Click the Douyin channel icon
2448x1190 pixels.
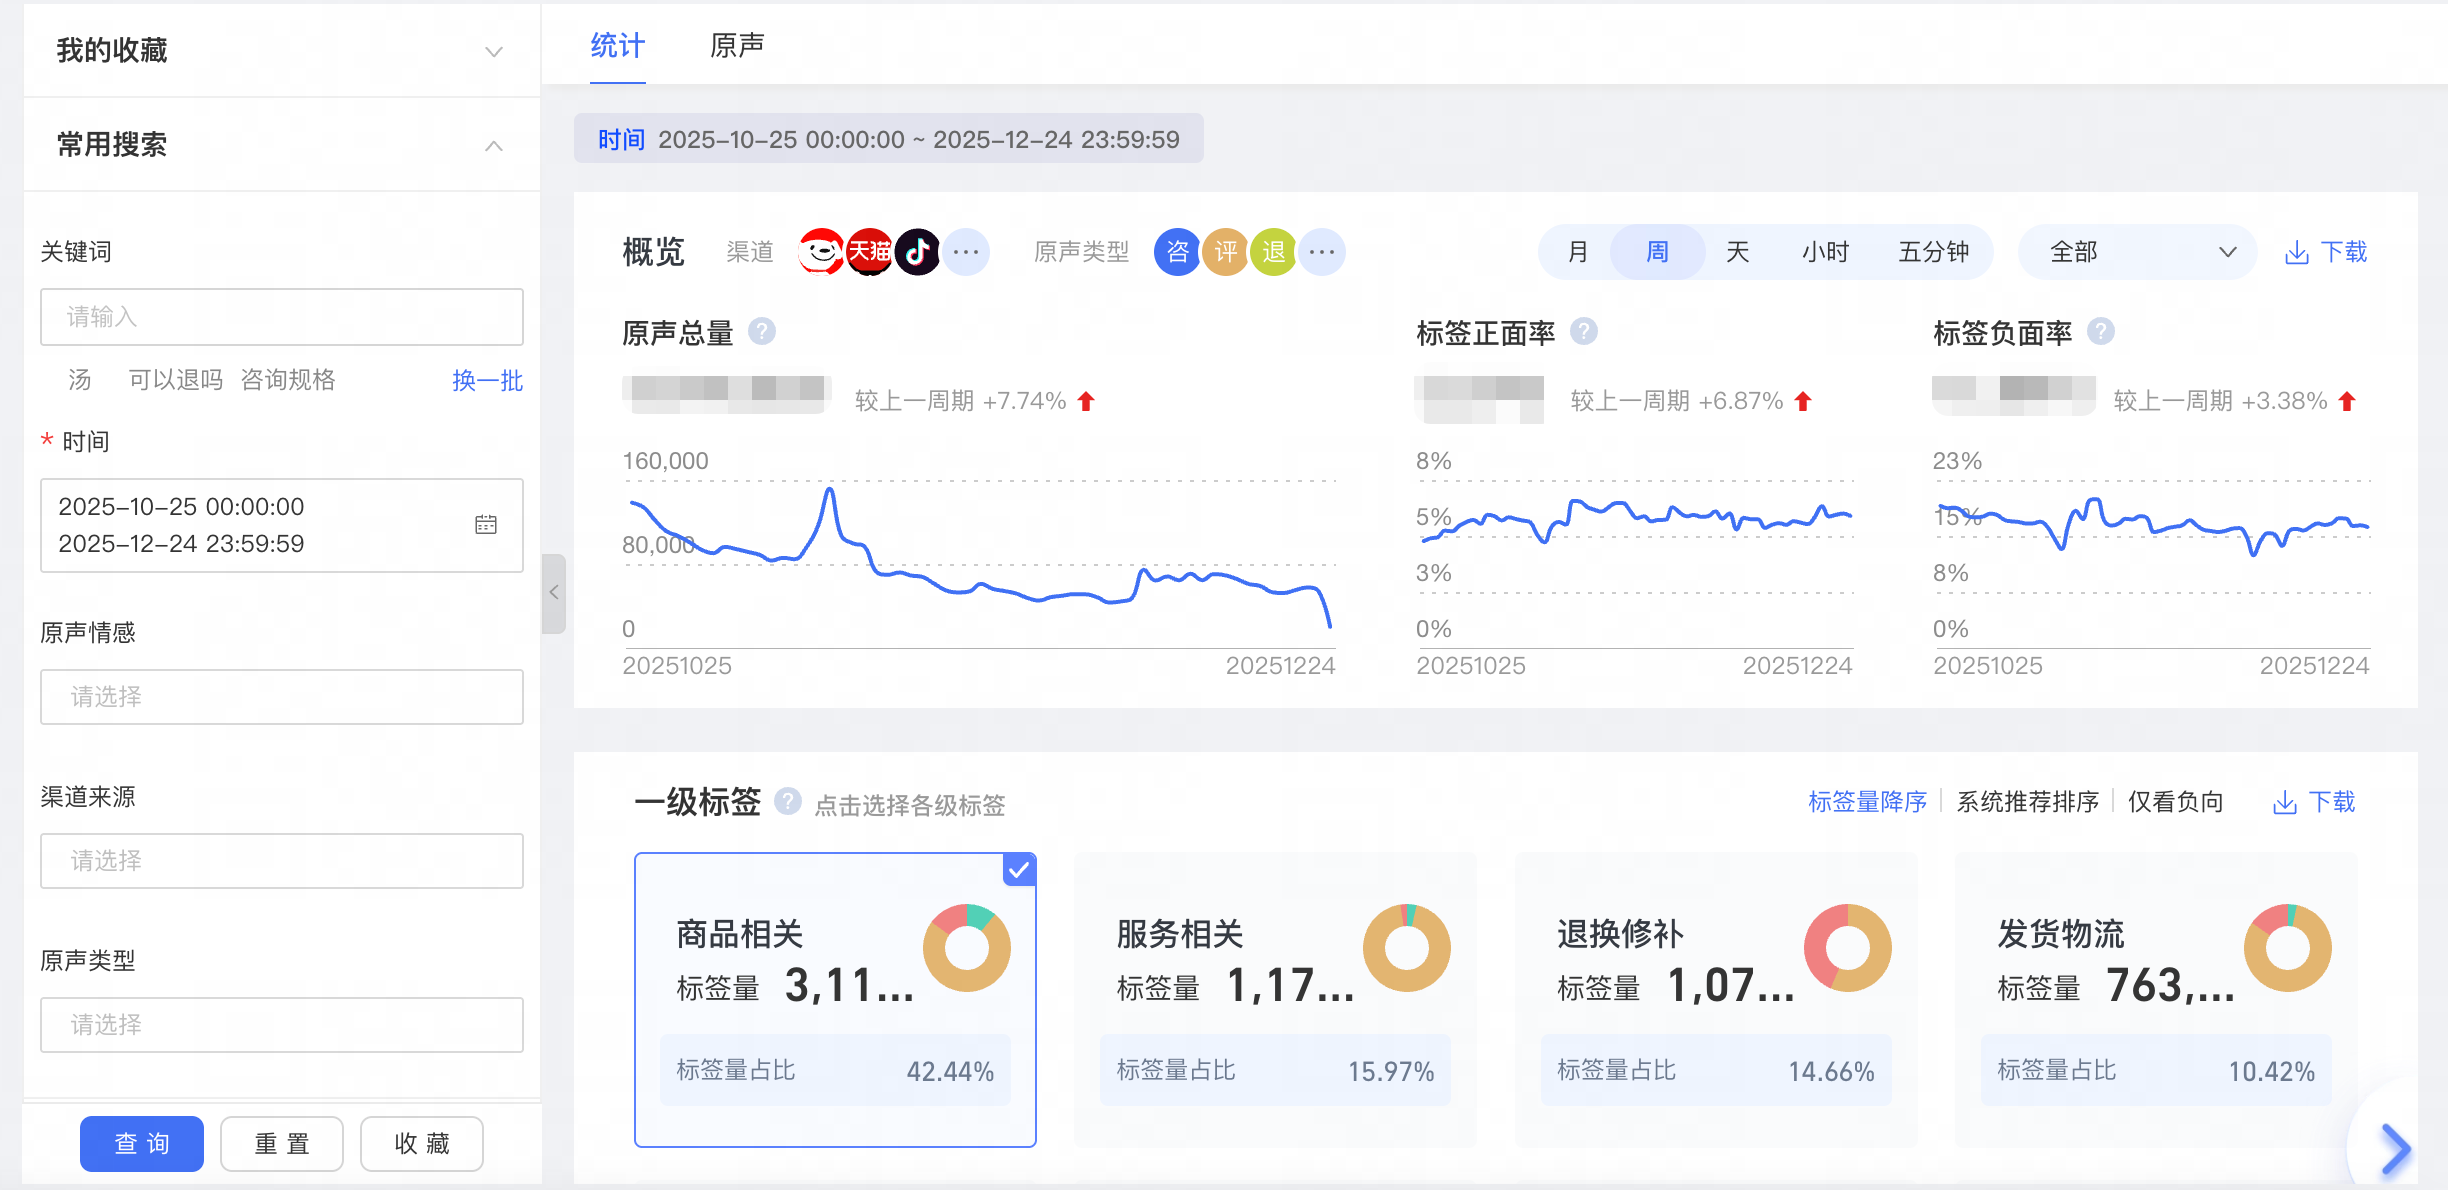(x=917, y=252)
